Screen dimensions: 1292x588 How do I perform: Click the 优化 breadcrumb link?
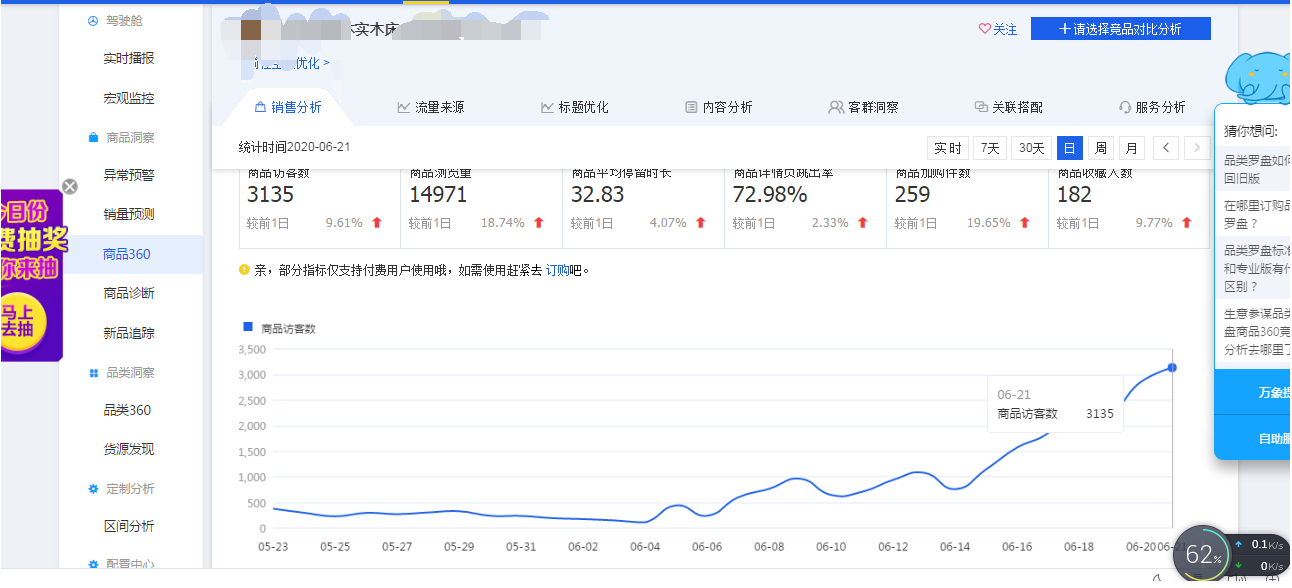click(313, 63)
